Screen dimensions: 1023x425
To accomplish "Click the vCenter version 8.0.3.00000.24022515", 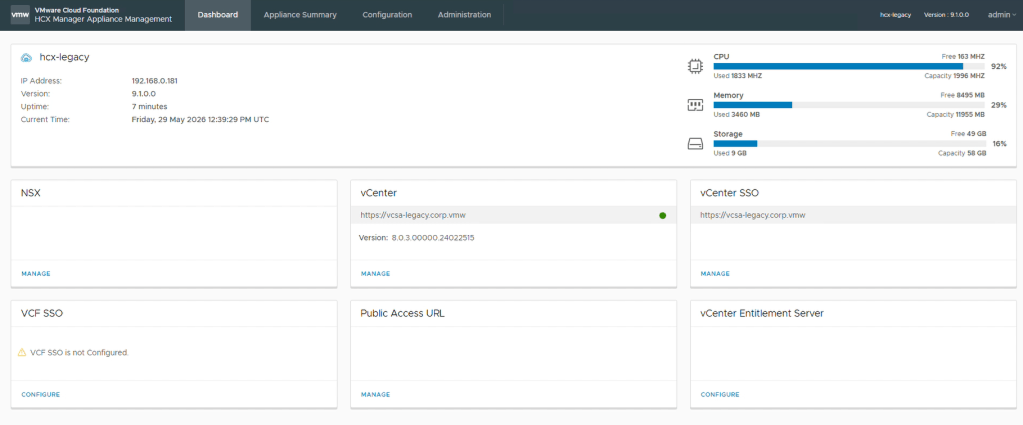I will [433, 238].
